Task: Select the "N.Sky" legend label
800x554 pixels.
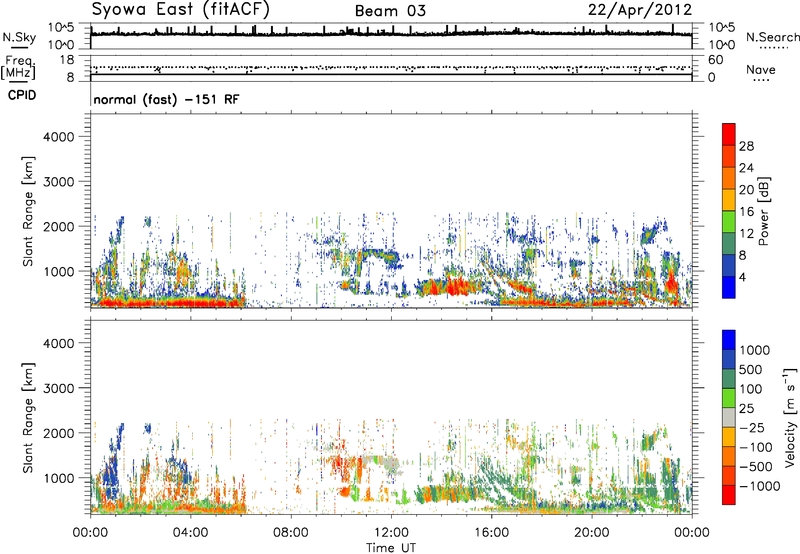Action: click(x=19, y=37)
